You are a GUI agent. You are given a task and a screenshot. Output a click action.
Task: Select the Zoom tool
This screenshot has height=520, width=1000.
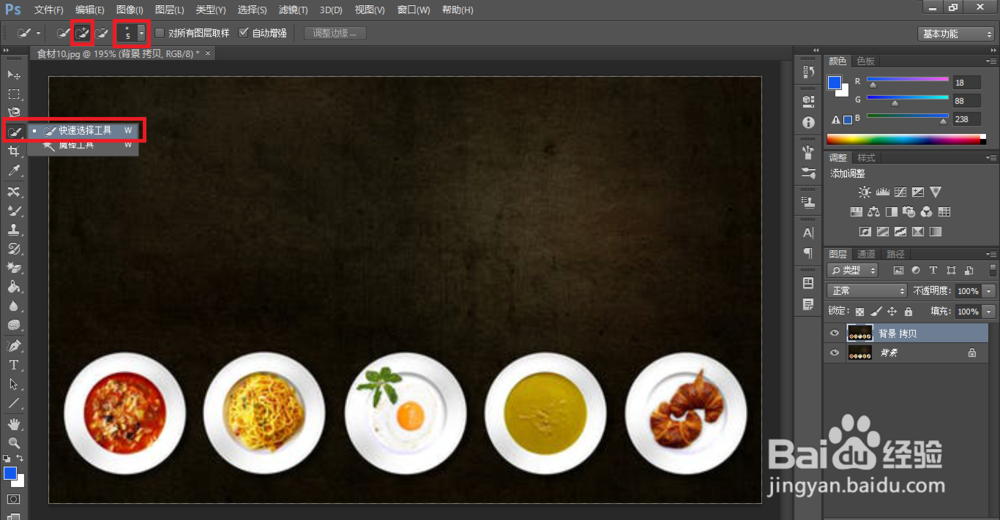tap(13, 443)
